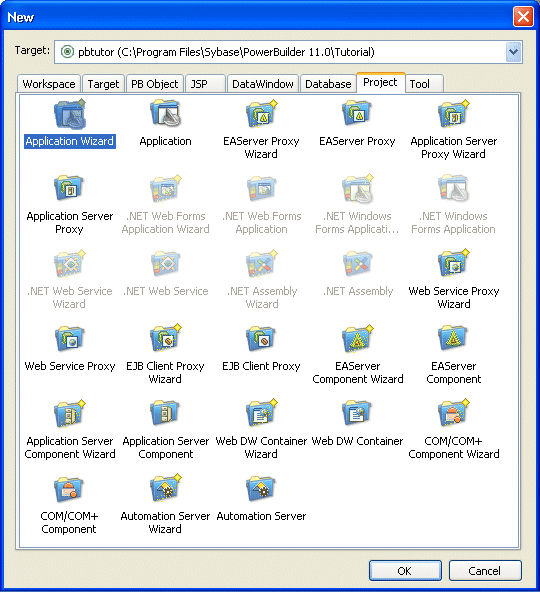Choose the EAServer Proxy icon
This screenshot has height=592, width=540.
(357, 113)
